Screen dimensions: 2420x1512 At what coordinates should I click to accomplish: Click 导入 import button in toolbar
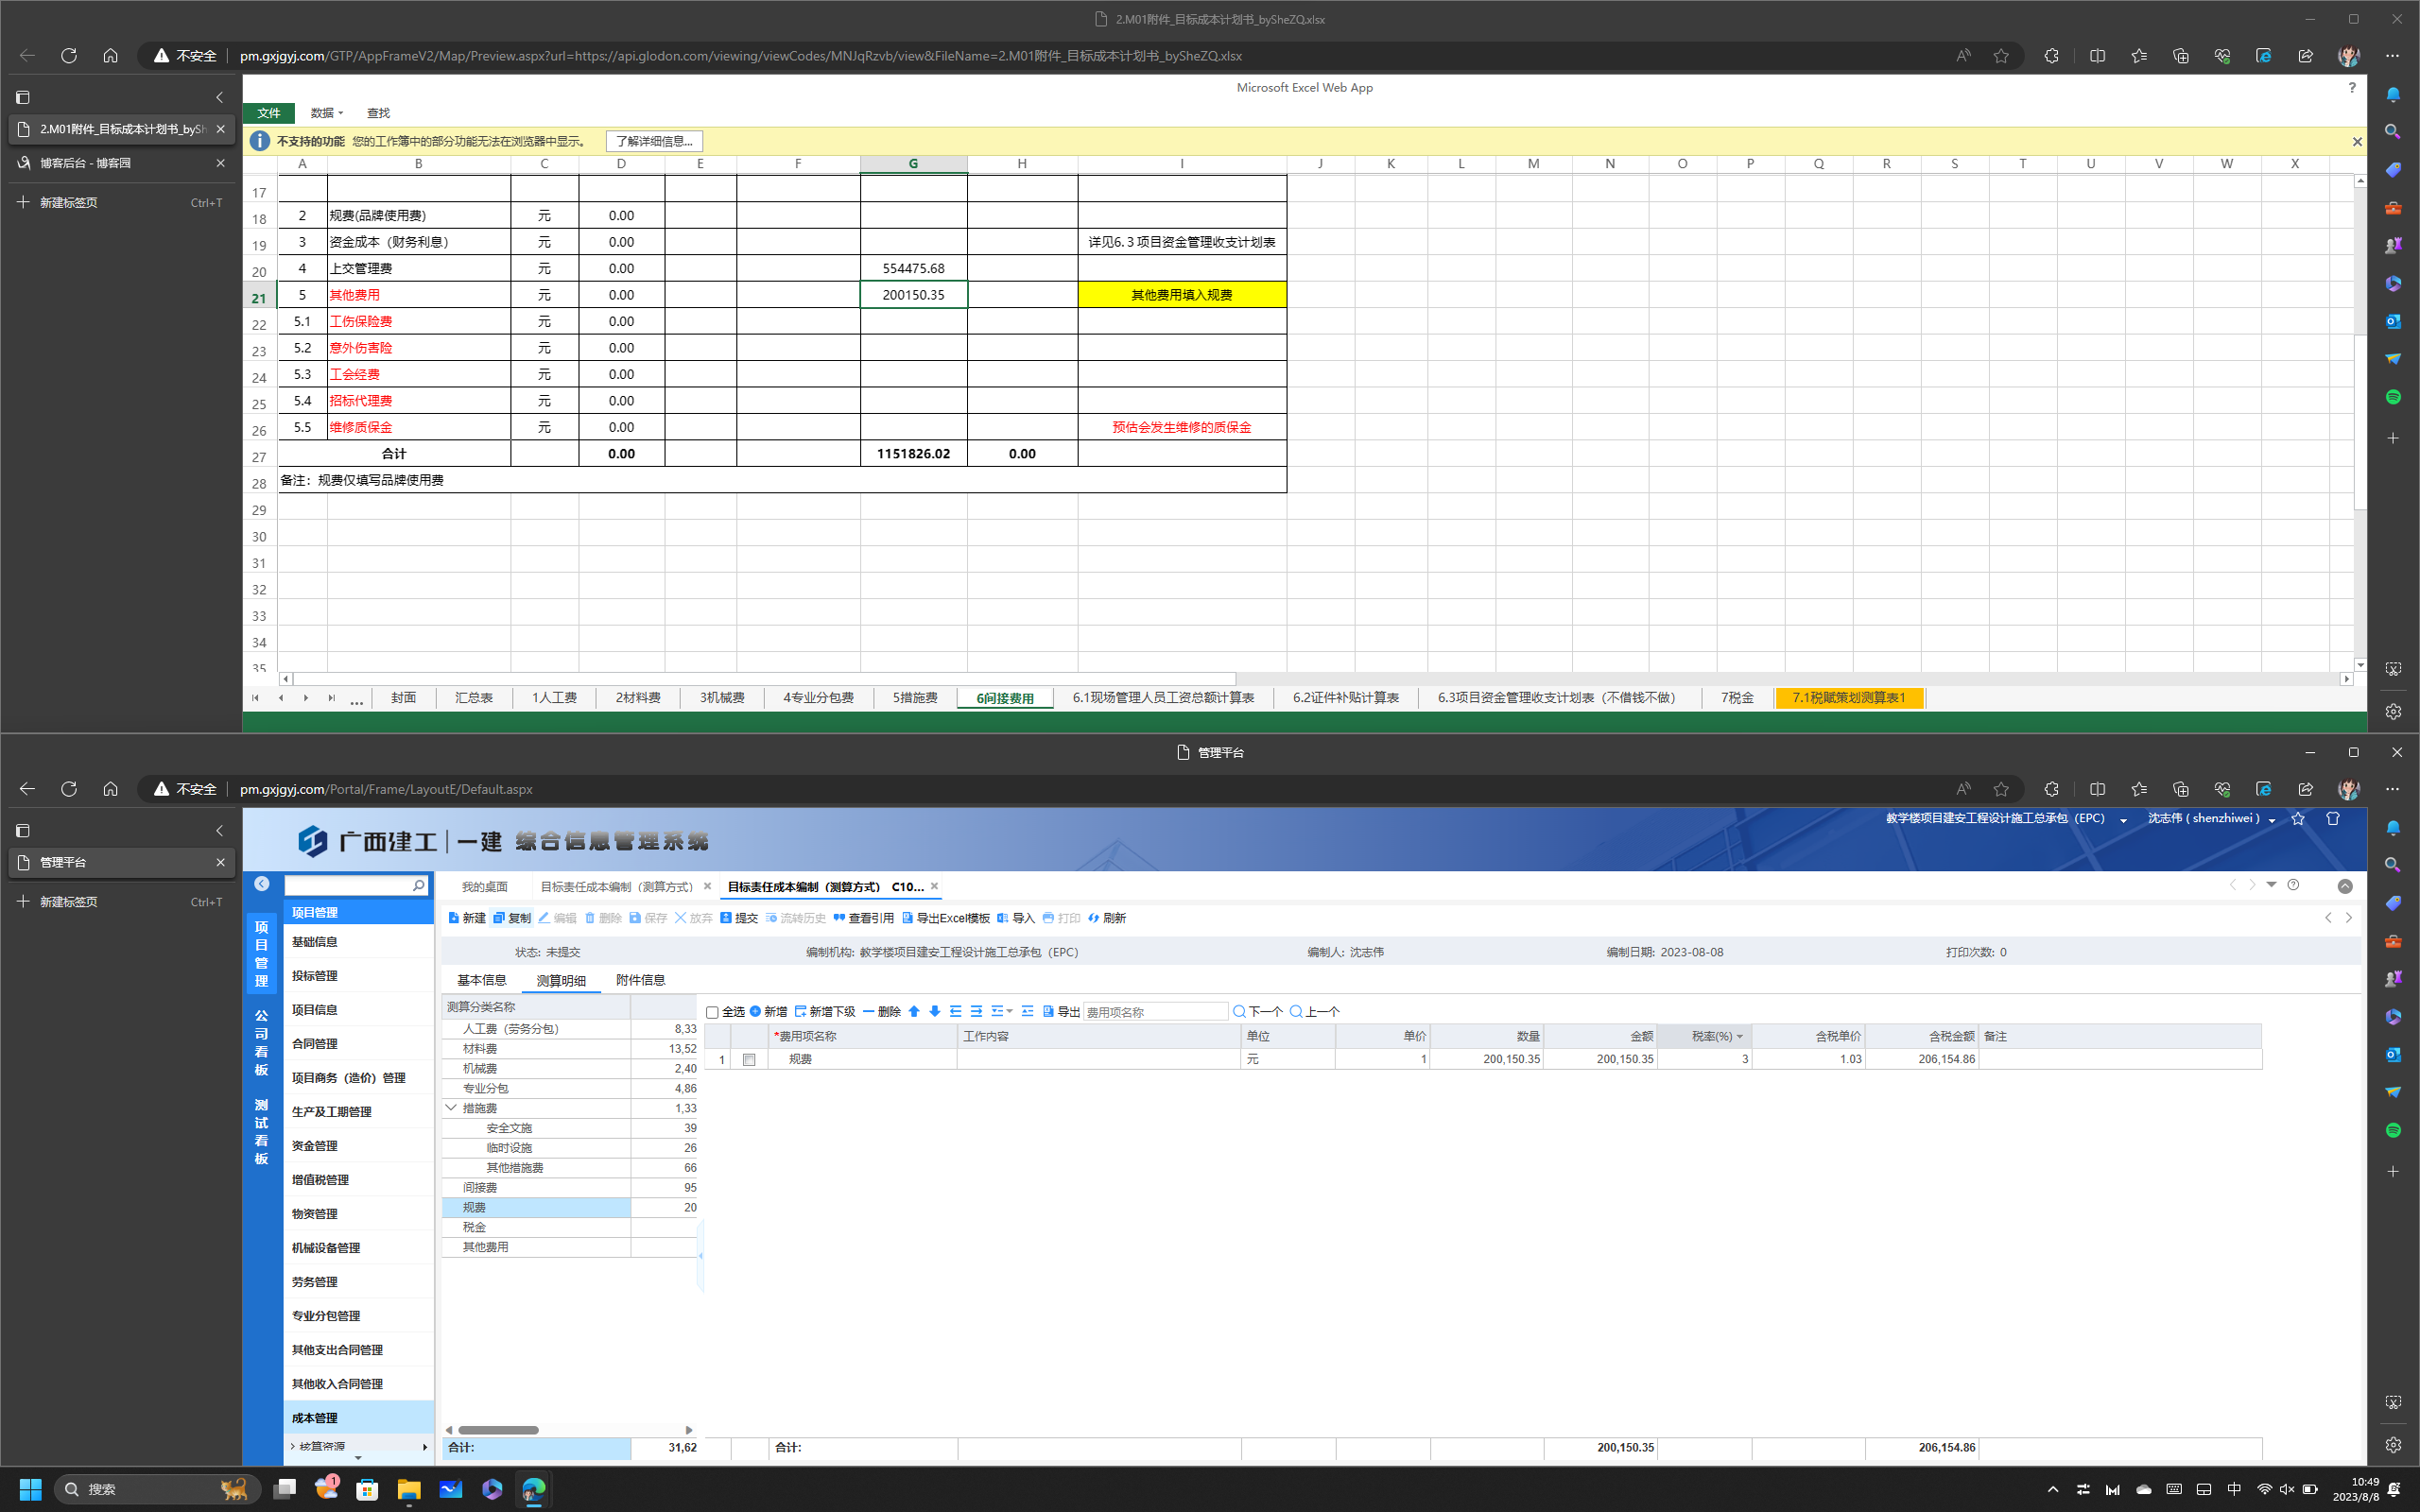click(x=1015, y=918)
